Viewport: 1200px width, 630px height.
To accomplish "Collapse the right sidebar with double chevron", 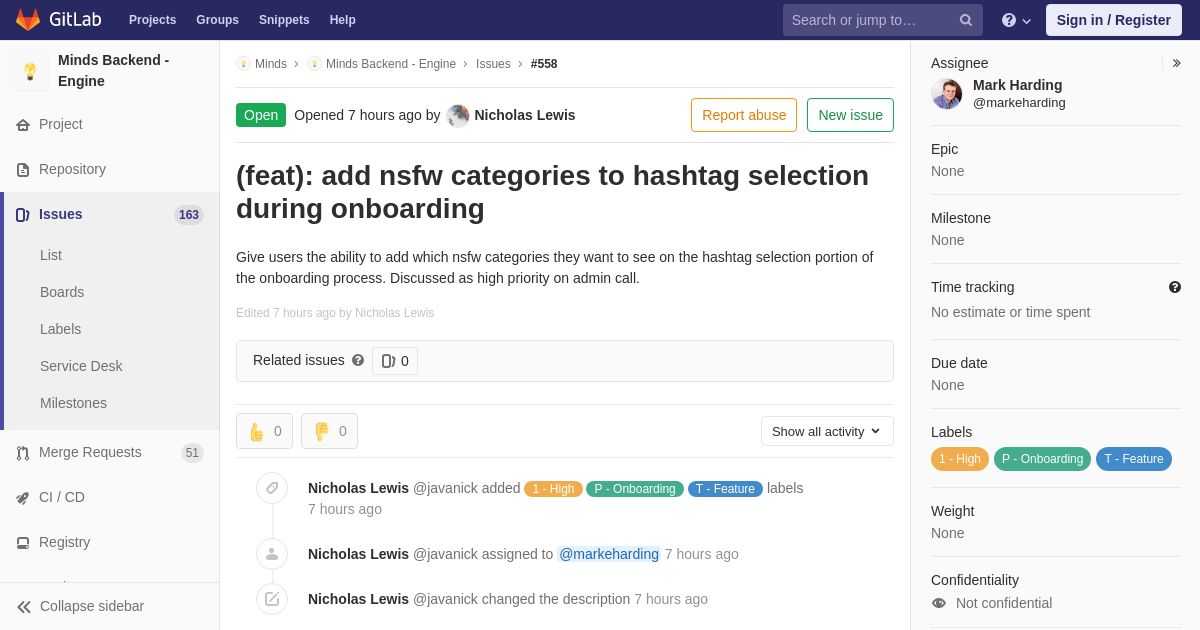I will 1176,63.
